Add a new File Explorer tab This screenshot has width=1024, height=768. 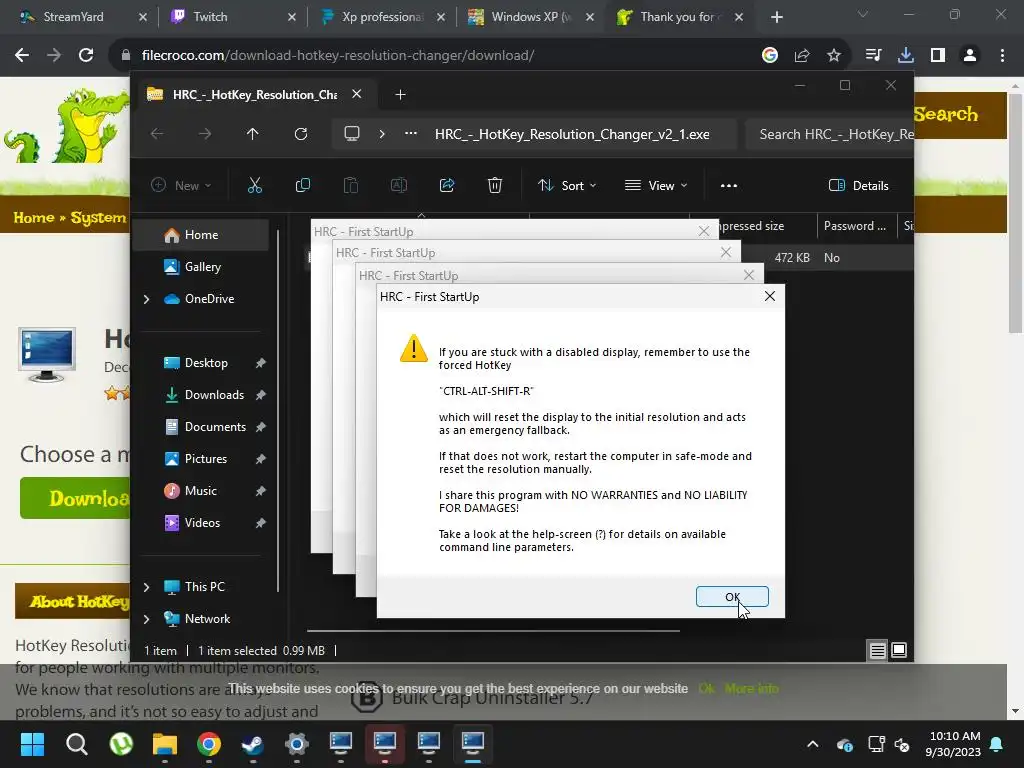point(400,95)
